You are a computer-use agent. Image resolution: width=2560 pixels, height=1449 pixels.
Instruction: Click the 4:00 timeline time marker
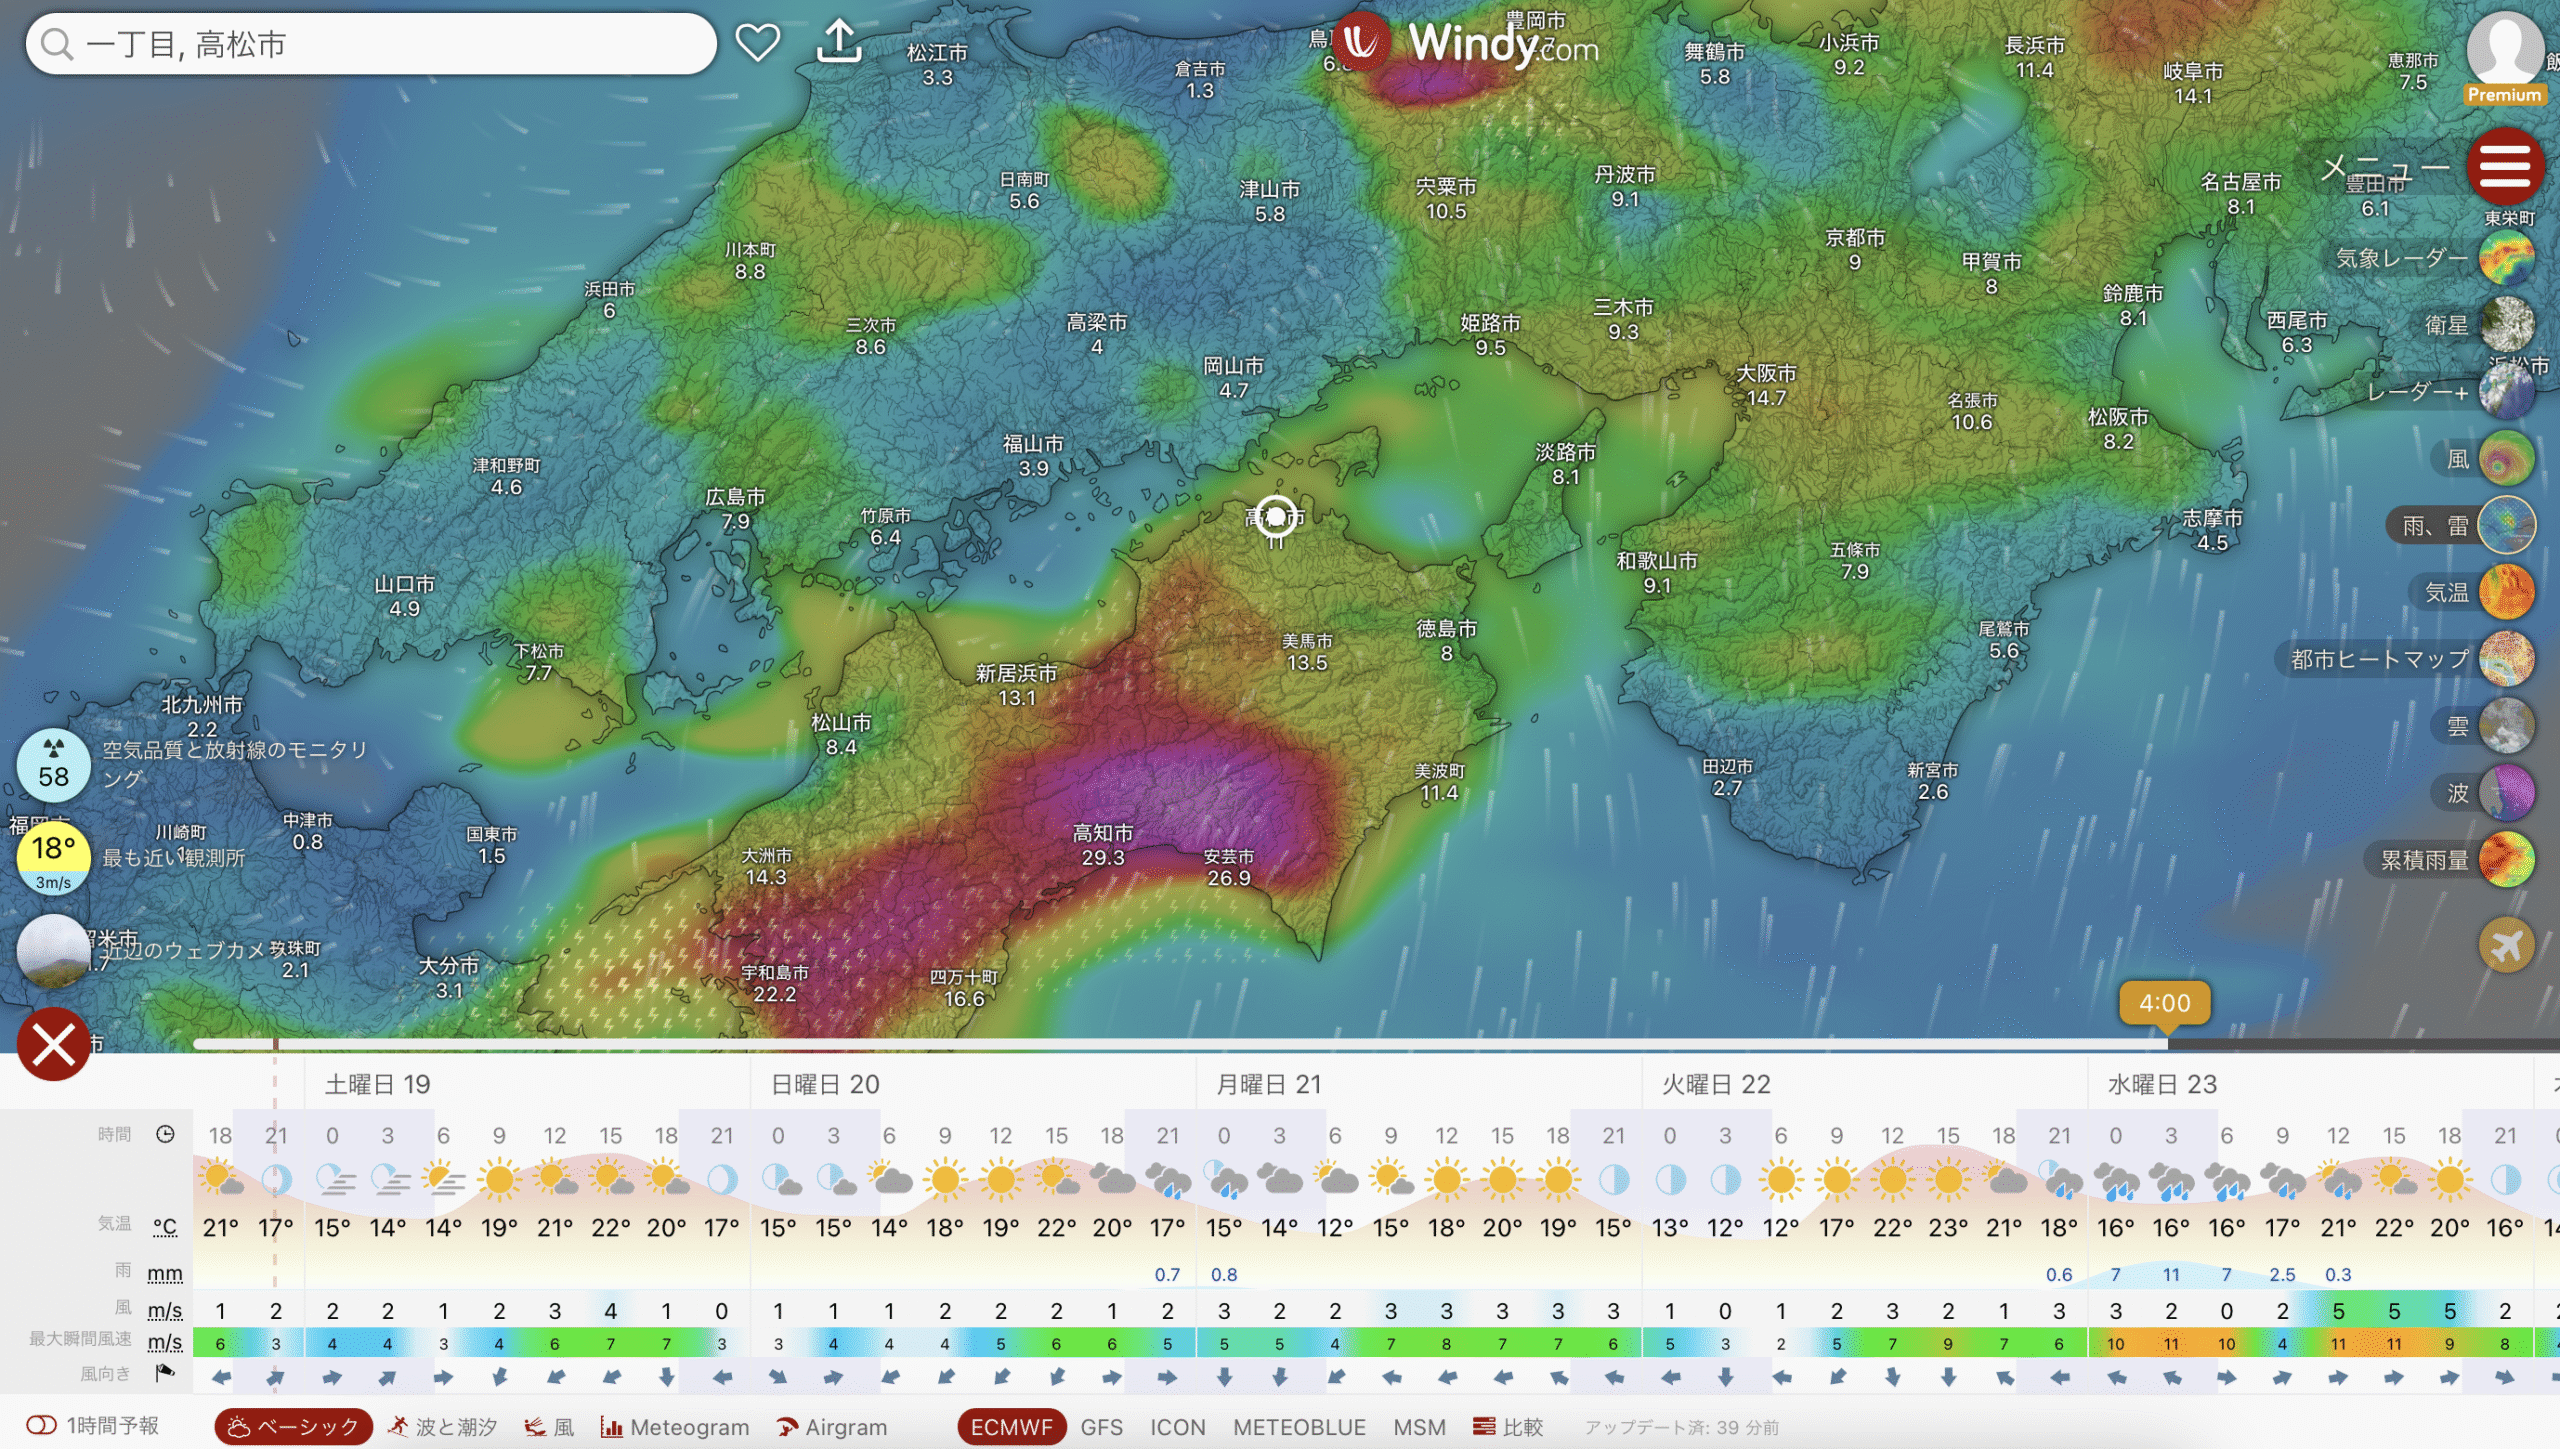point(2164,1003)
